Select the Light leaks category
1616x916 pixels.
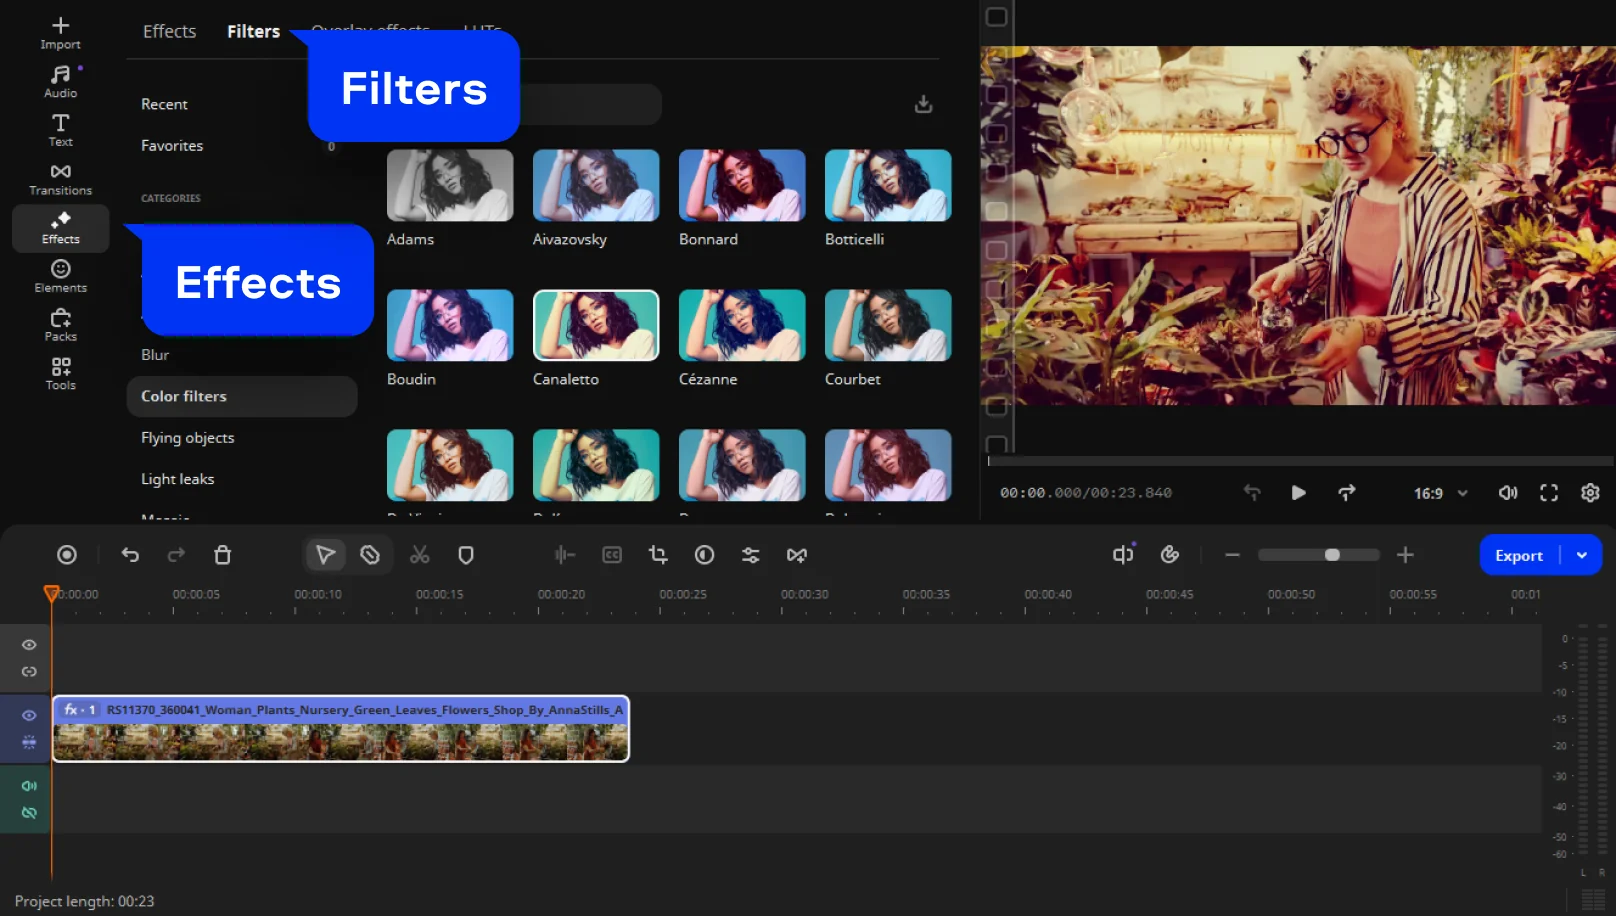[x=178, y=479]
